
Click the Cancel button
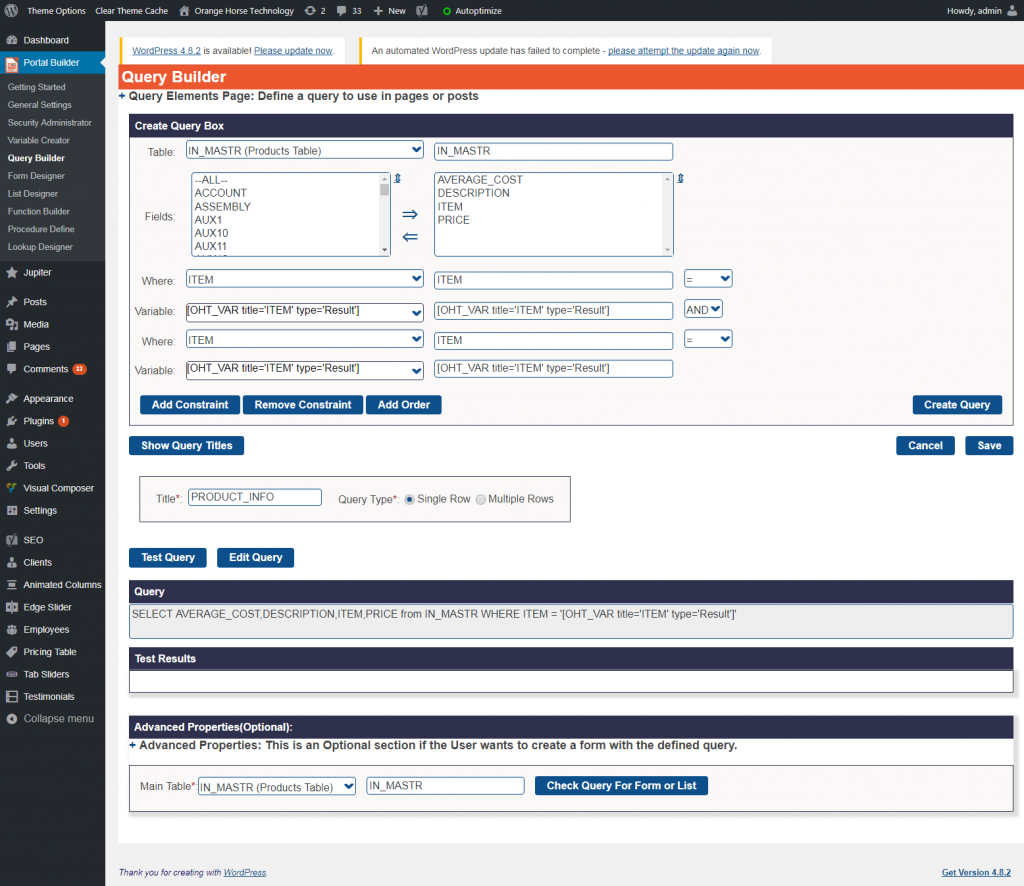pyautogui.click(x=925, y=445)
